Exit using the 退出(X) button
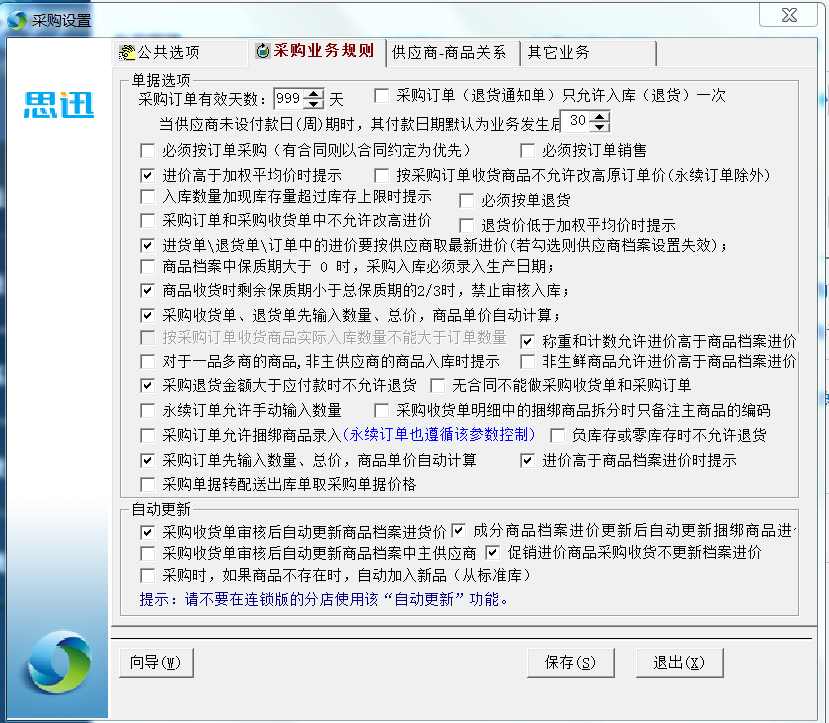 (x=679, y=662)
